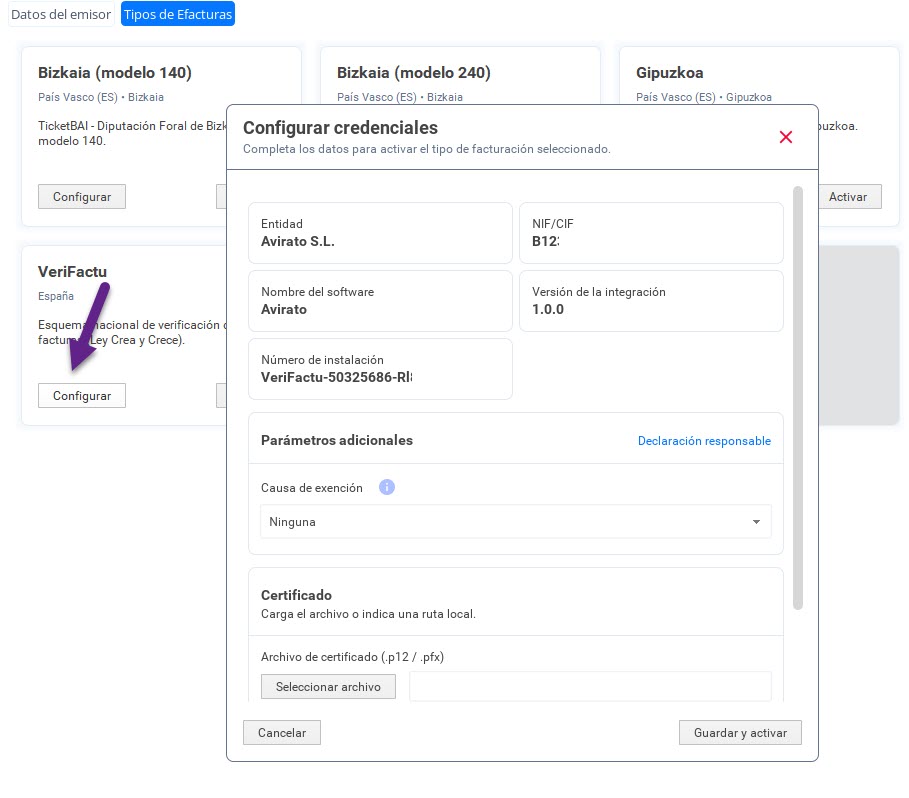Screen dimensions: 909x798
Task: Click the certificate file path field
Action: 590,687
